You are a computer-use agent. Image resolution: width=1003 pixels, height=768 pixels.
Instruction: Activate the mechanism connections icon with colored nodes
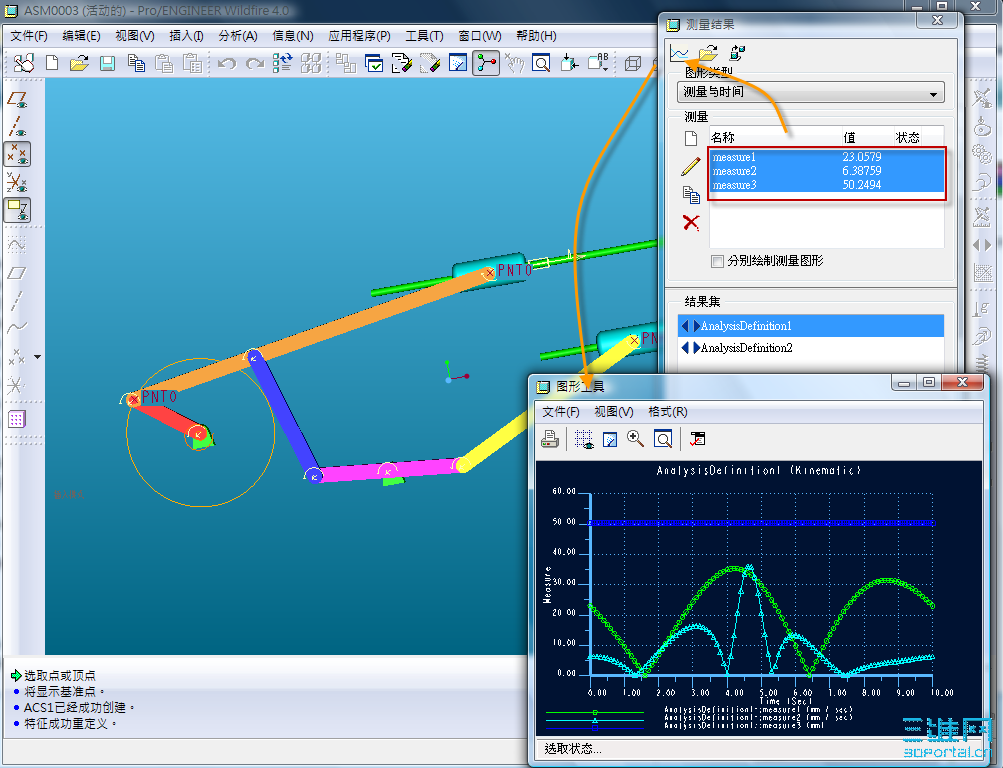pos(486,63)
